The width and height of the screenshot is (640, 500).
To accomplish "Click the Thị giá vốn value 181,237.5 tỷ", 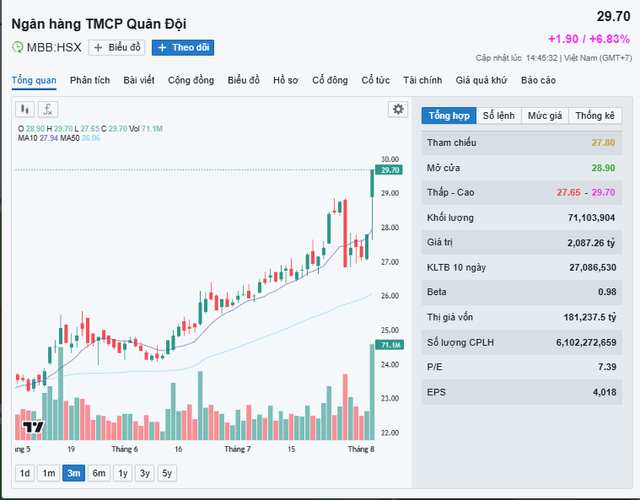I will tap(590, 317).
